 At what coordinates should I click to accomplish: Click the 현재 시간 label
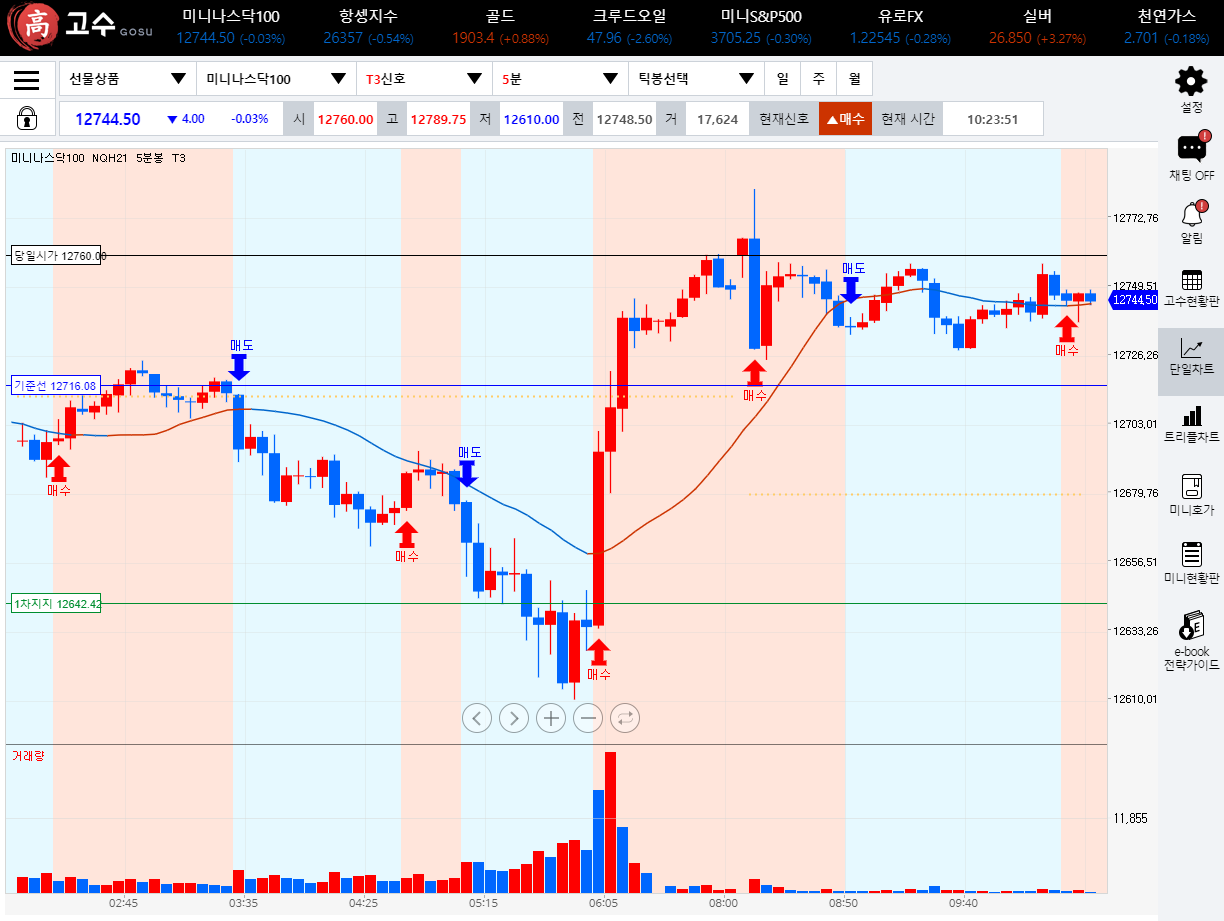(x=907, y=119)
